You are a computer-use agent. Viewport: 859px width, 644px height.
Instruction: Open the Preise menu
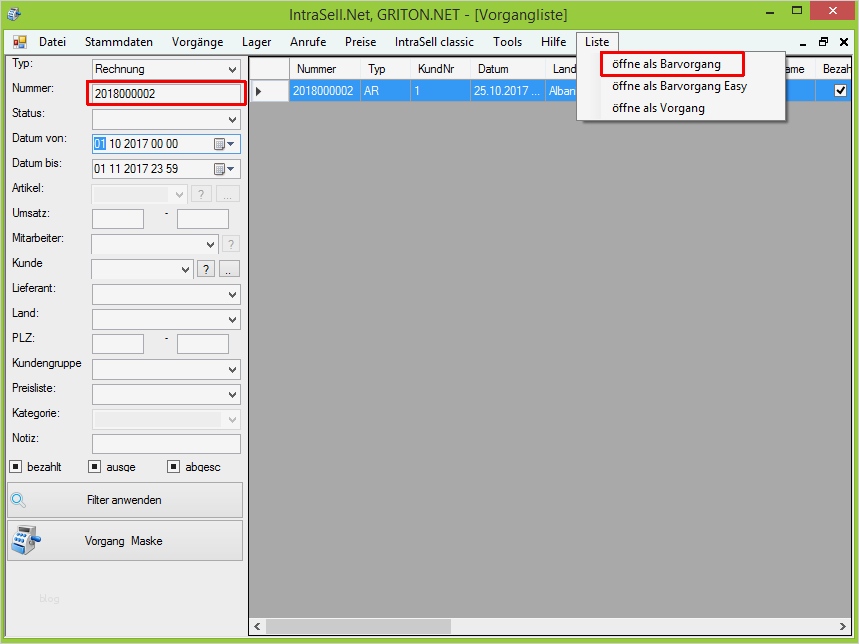(x=360, y=42)
